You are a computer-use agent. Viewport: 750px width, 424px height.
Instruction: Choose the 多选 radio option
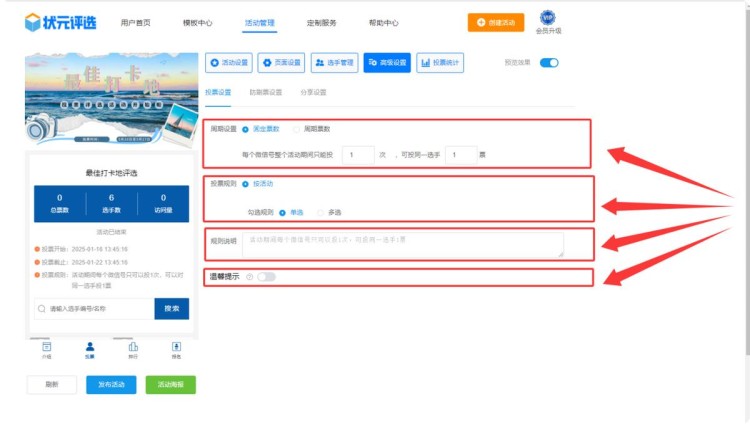coord(320,212)
